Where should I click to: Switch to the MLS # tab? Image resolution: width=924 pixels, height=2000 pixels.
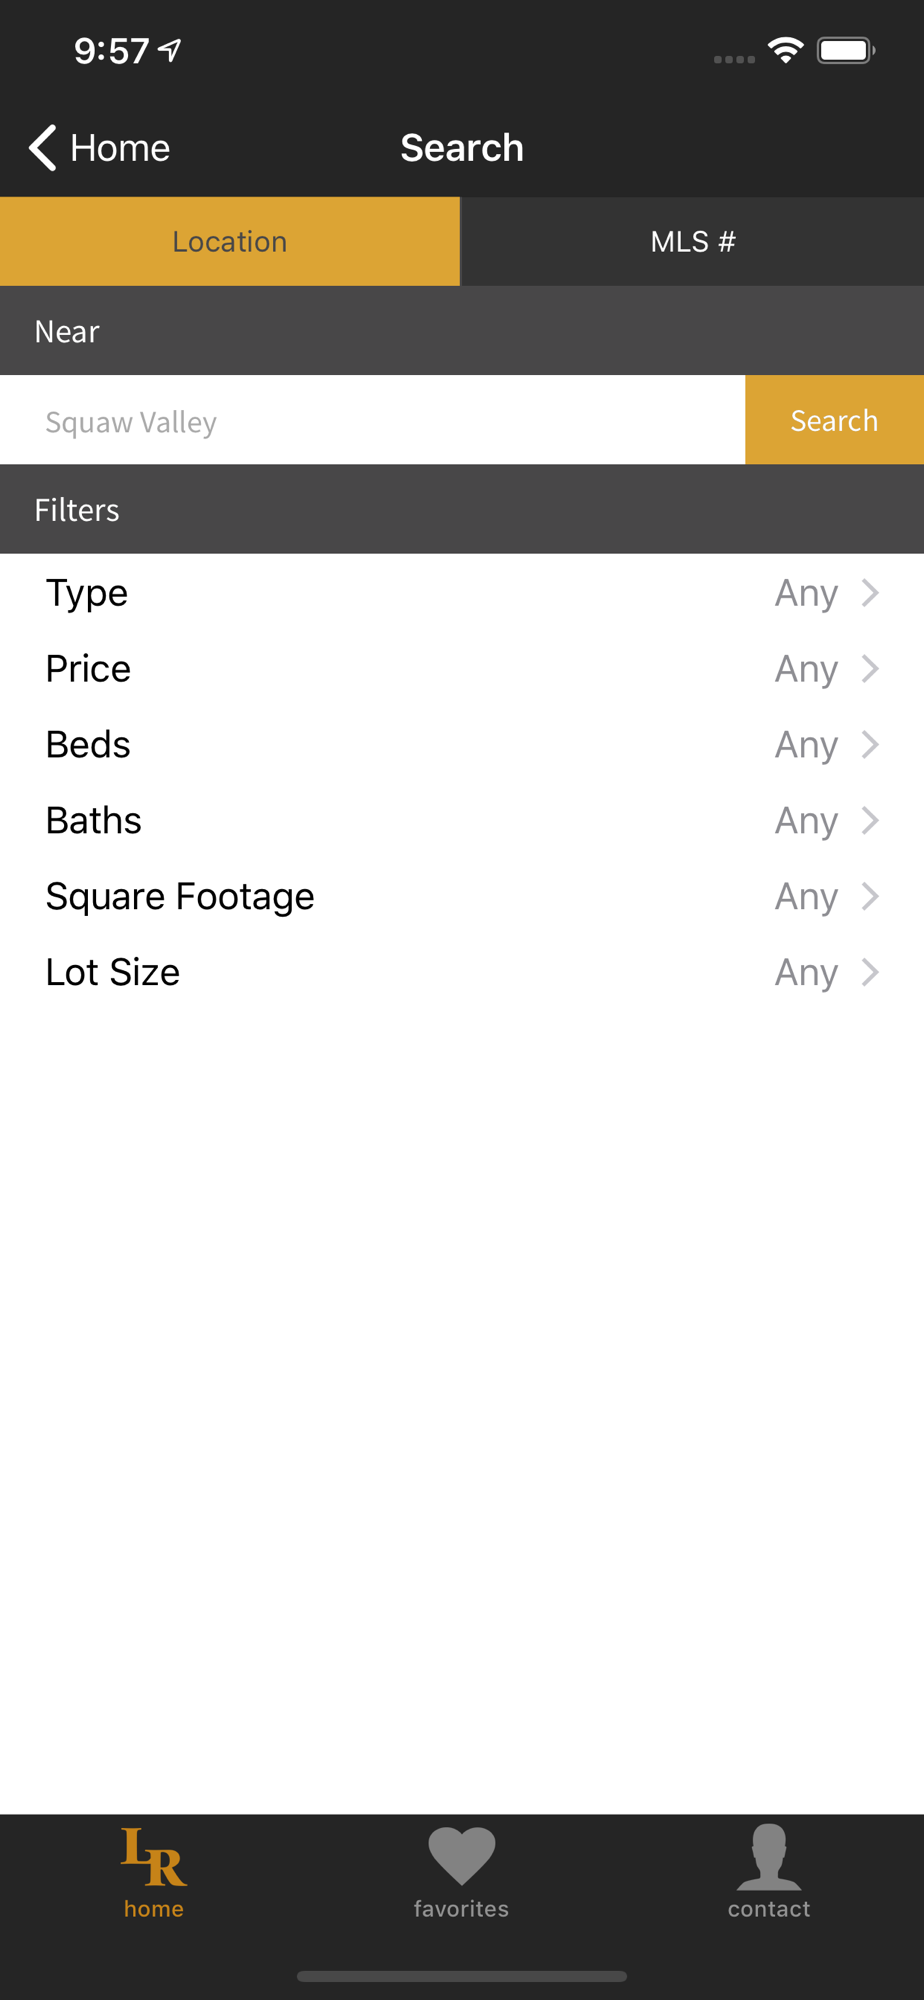click(x=692, y=242)
